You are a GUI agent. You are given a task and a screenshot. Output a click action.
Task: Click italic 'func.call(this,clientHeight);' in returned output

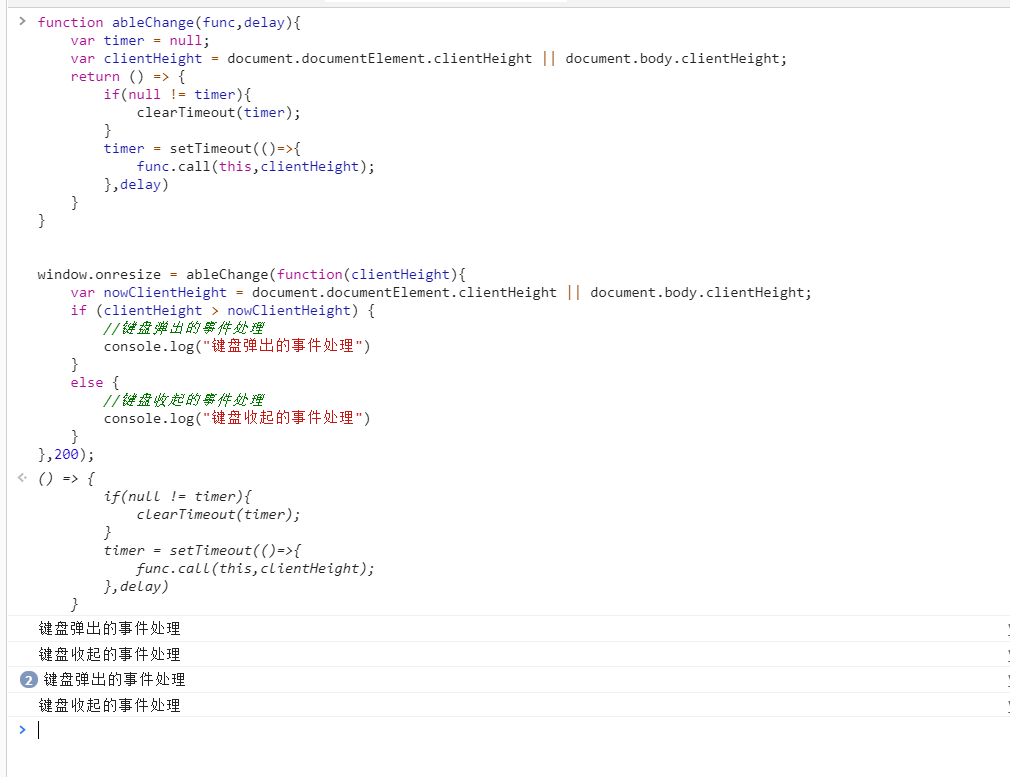coord(255,569)
